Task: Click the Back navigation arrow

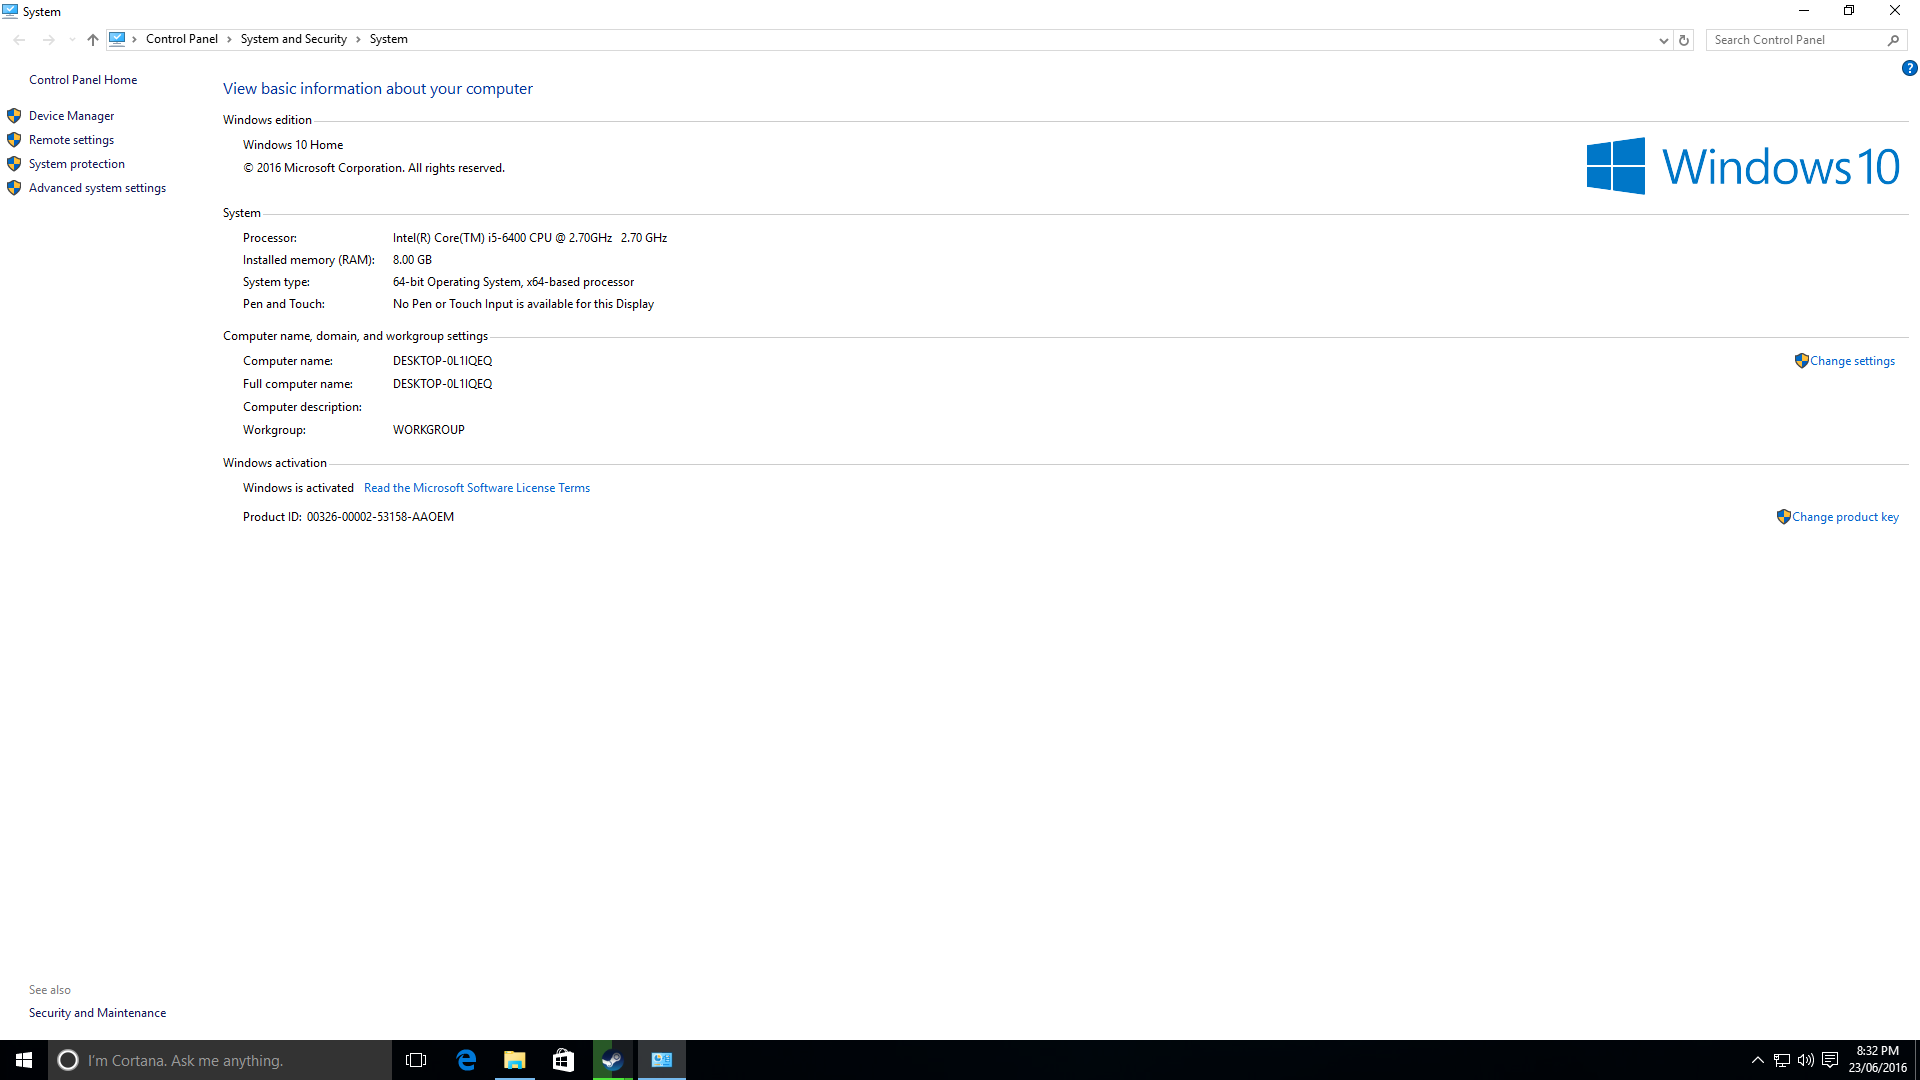Action: 20,40
